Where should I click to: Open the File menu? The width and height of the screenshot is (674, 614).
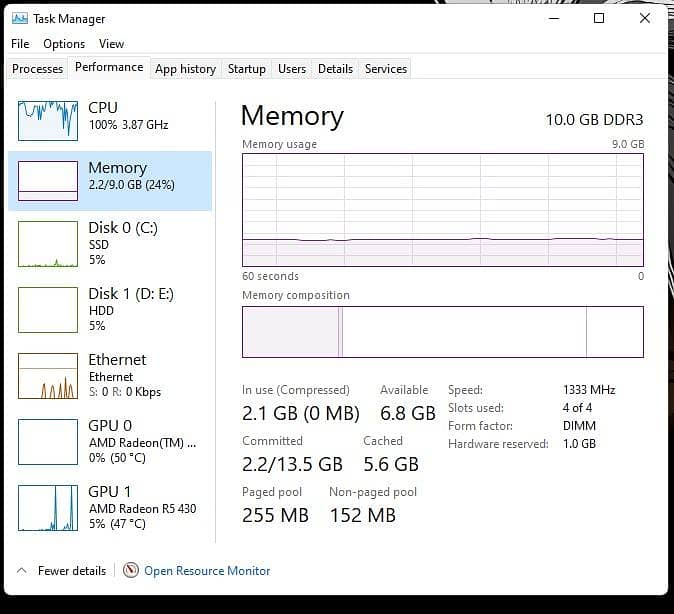20,44
